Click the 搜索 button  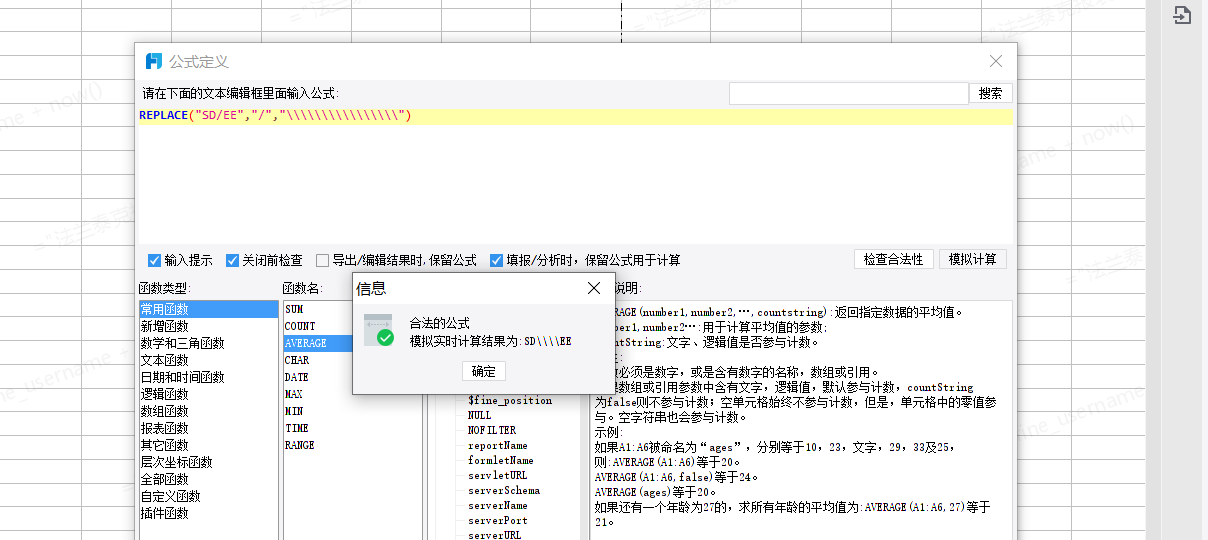(990, 93)
